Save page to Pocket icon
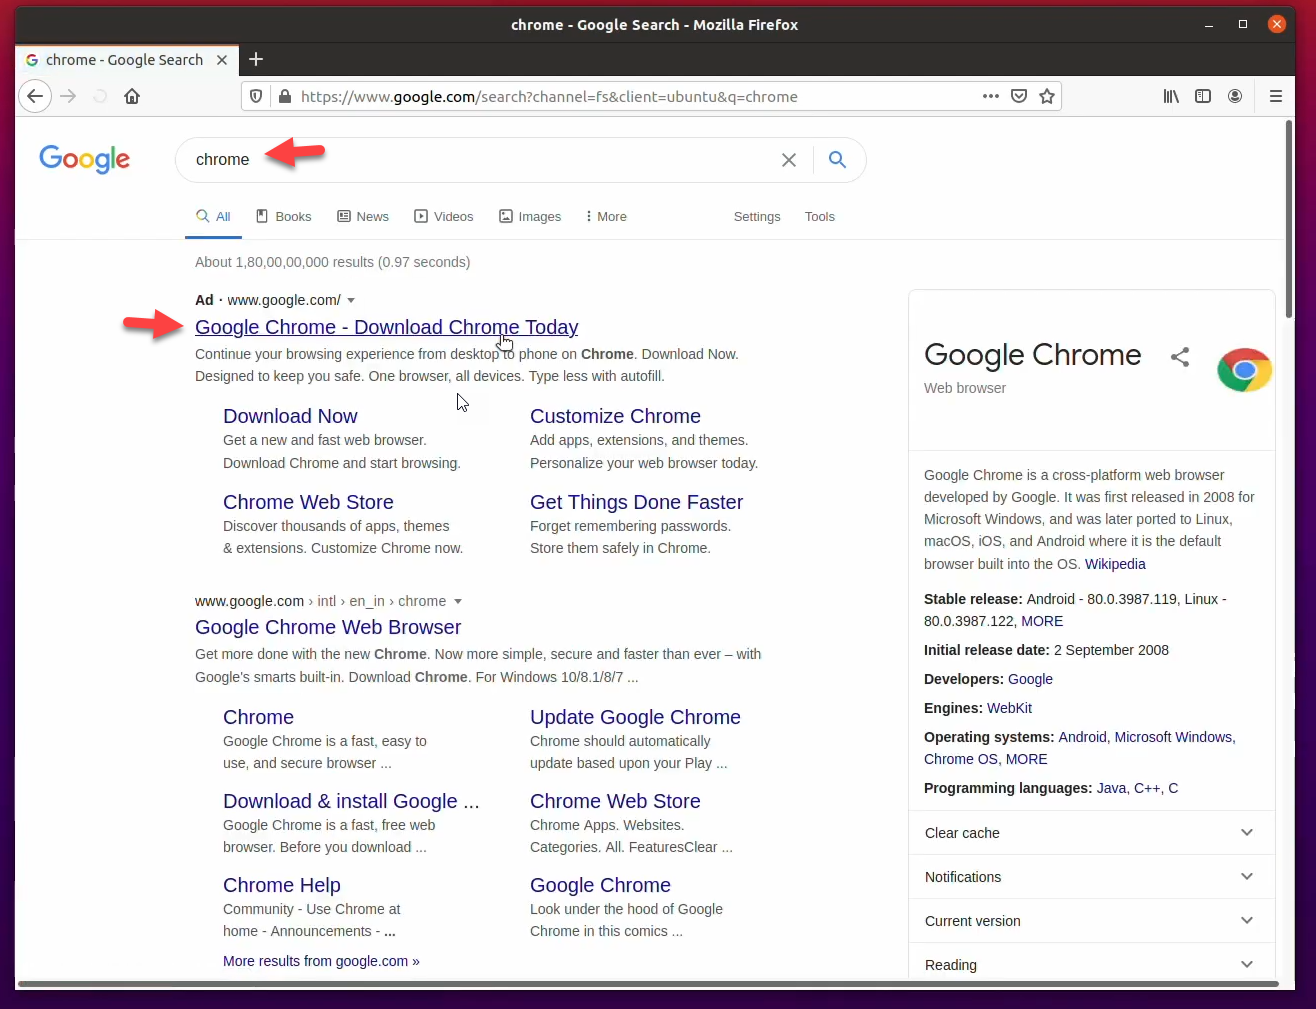The height and width of the screenshot is (1009, 1316). [x=1019, y=96]
